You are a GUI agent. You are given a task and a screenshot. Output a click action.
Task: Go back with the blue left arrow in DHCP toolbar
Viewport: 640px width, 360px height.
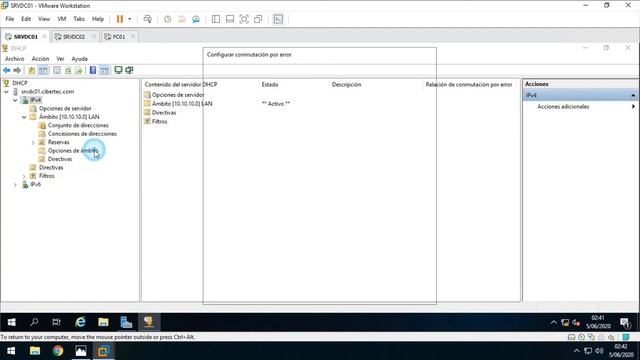tap(7, 70)
